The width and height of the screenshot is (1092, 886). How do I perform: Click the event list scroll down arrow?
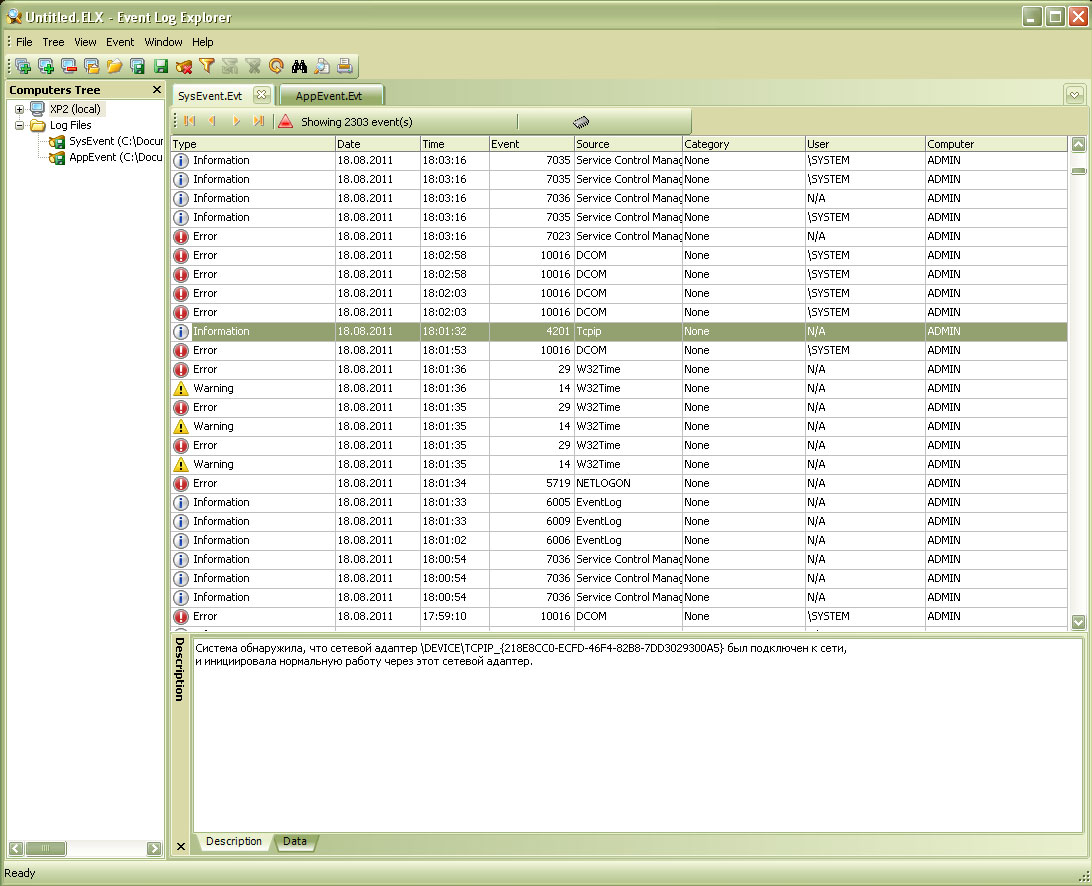tap(1078, 622)
